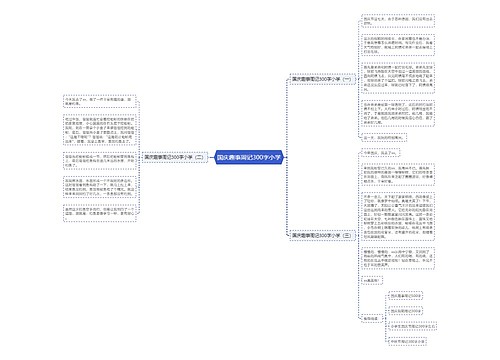Select branch node 国庆趣事周记300字小学（二）
This screenshot has width=500, height=360.
[174, 157]
